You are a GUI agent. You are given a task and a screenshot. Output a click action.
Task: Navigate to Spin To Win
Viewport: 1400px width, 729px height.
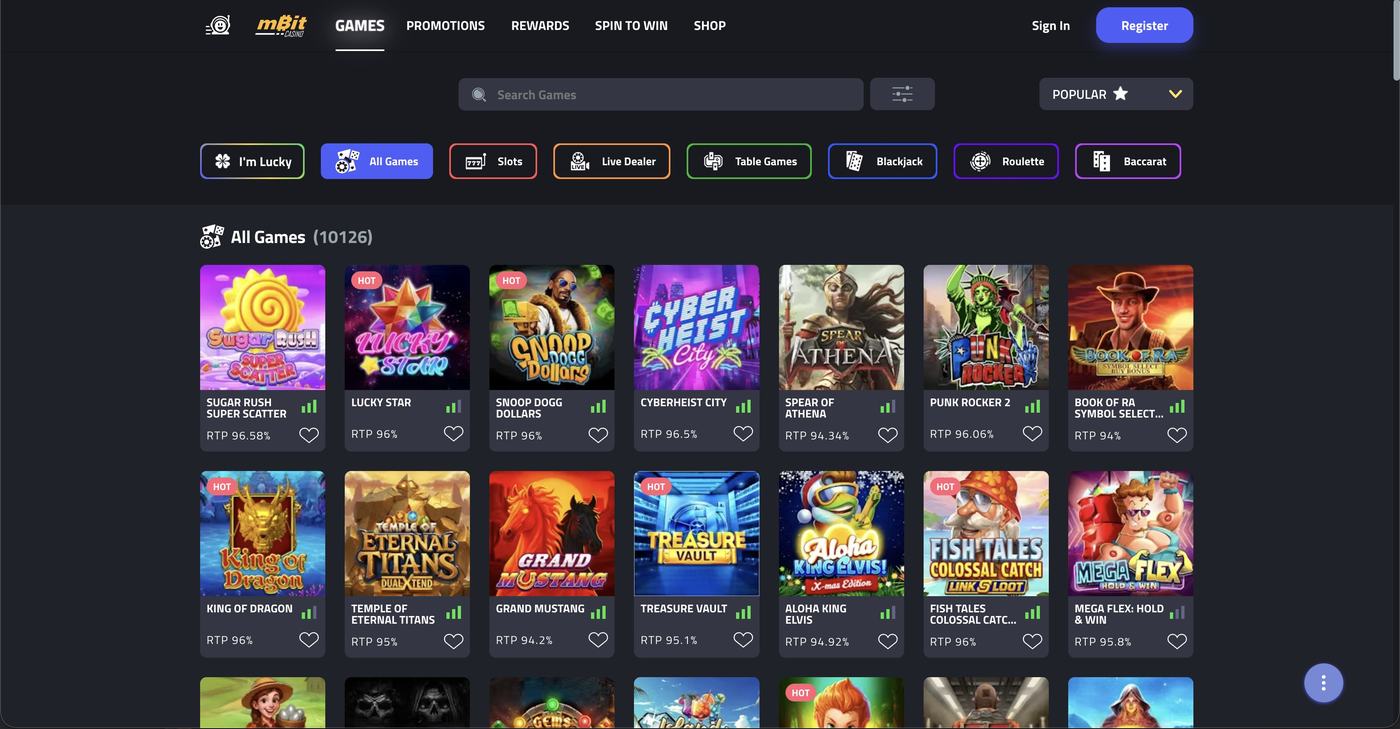click(631, 26)
